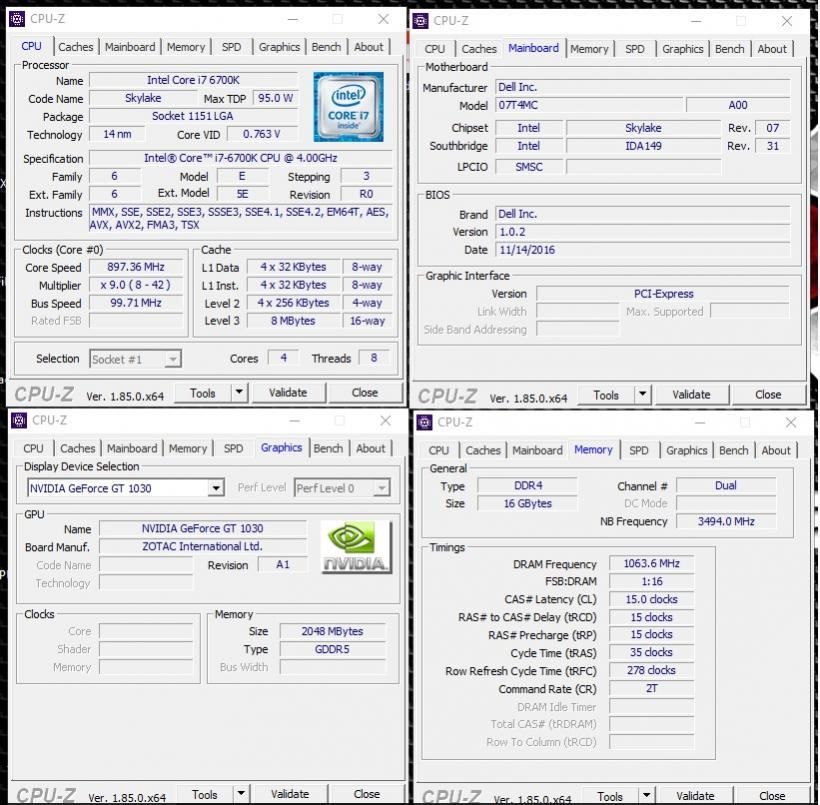The width and height of the screenshot is (820, 805).
Task: Click the Intel Core i7 logo image
Action: 348,107
